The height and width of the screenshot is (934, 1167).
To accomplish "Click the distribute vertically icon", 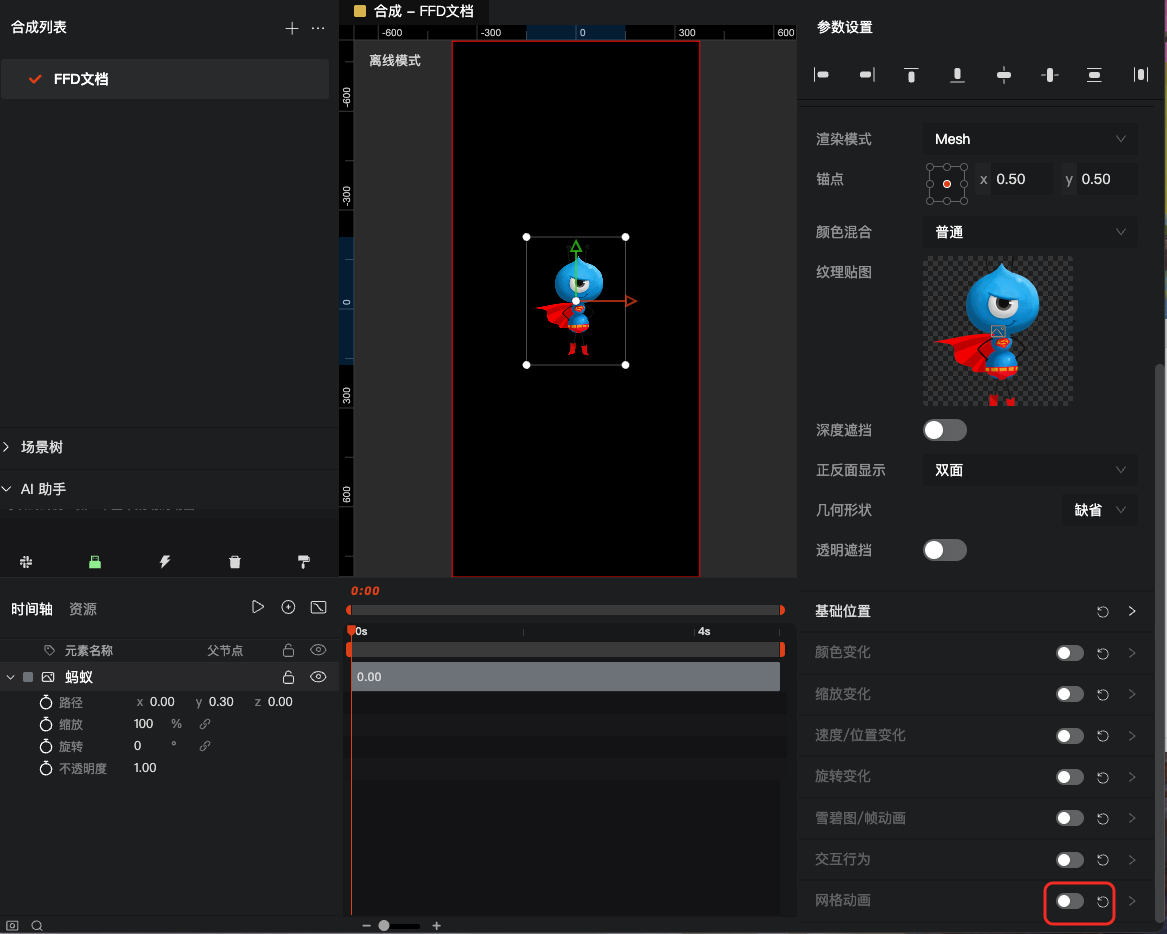I will [1094, 74].
